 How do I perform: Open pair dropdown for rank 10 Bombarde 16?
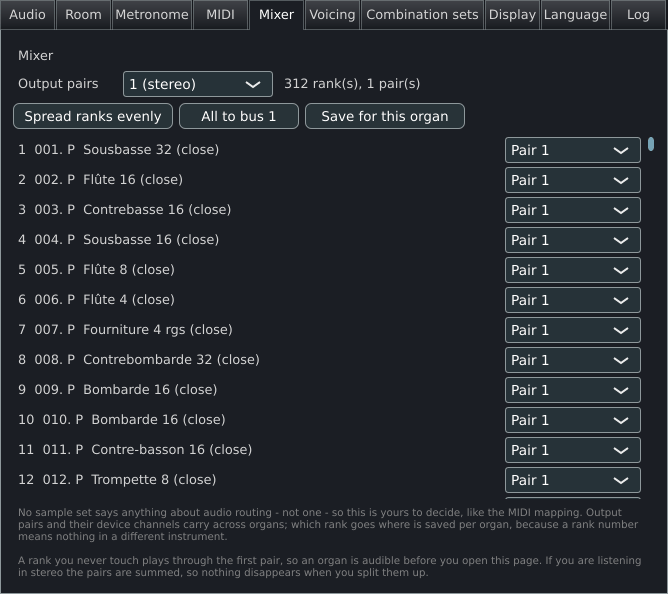pyautogui.click(x=573, y=420)
